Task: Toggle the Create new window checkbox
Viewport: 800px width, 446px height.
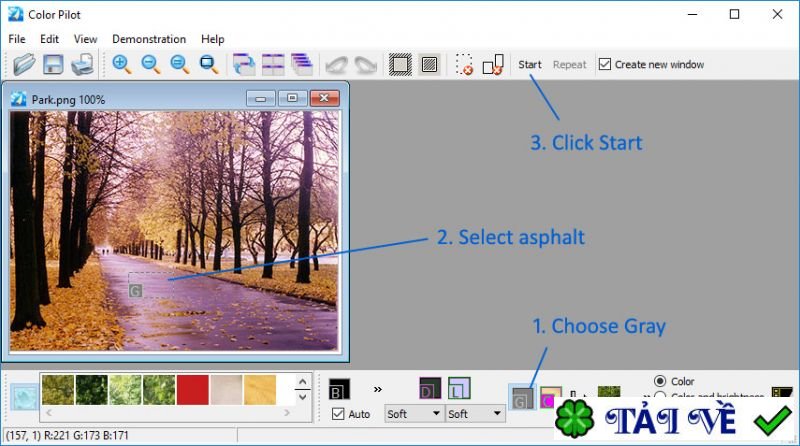Action: pyautogui.click(x=605, y=64)
